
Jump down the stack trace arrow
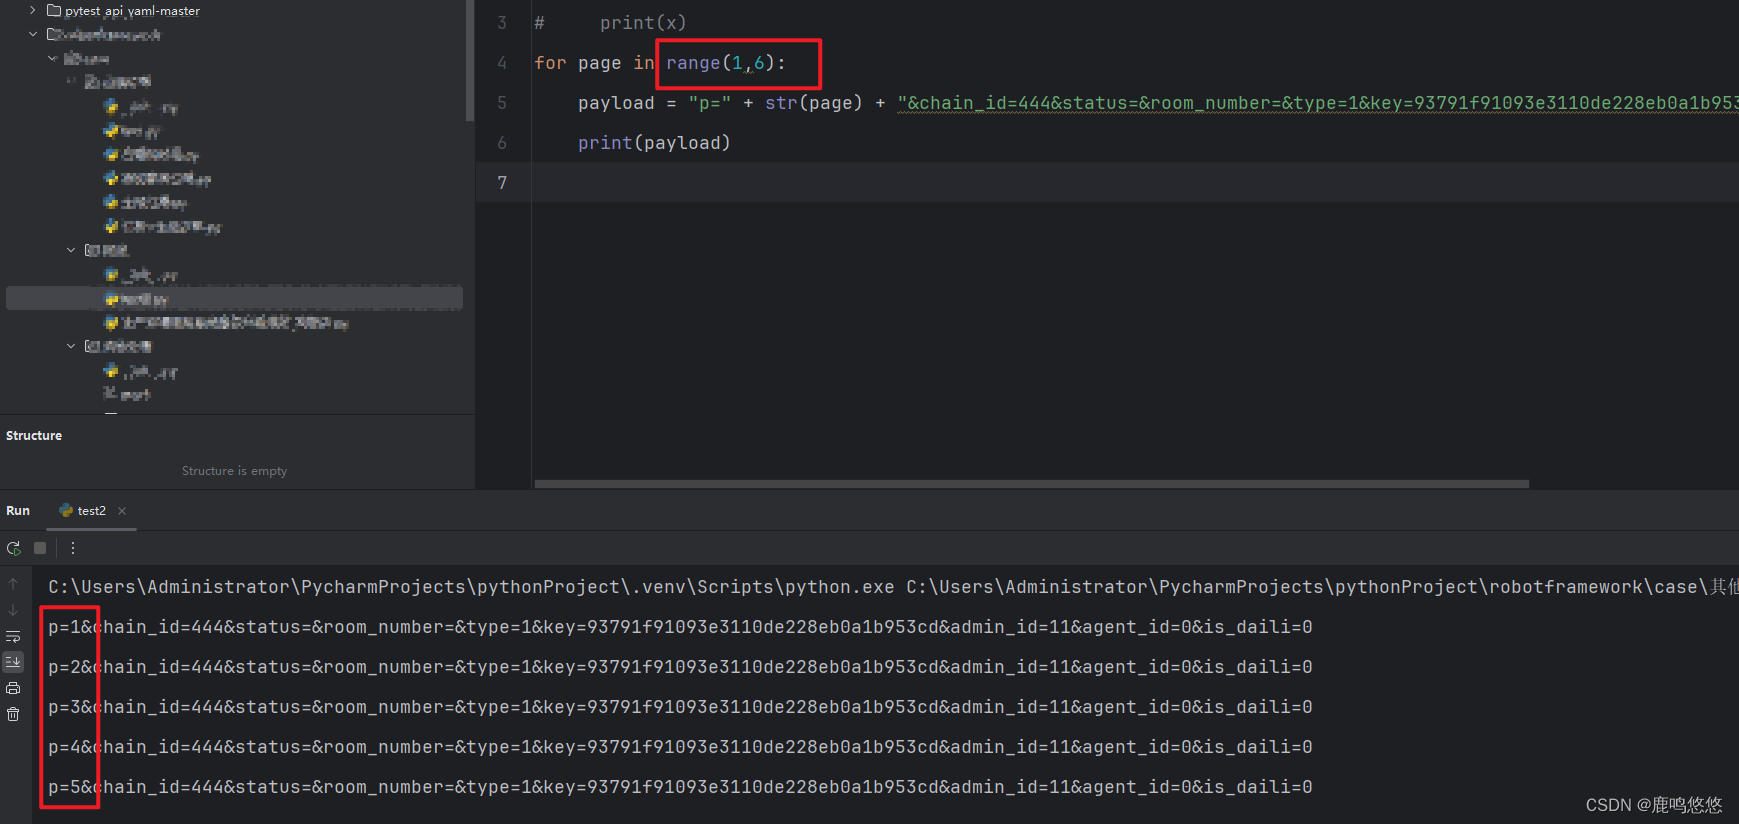pos(13,610)
